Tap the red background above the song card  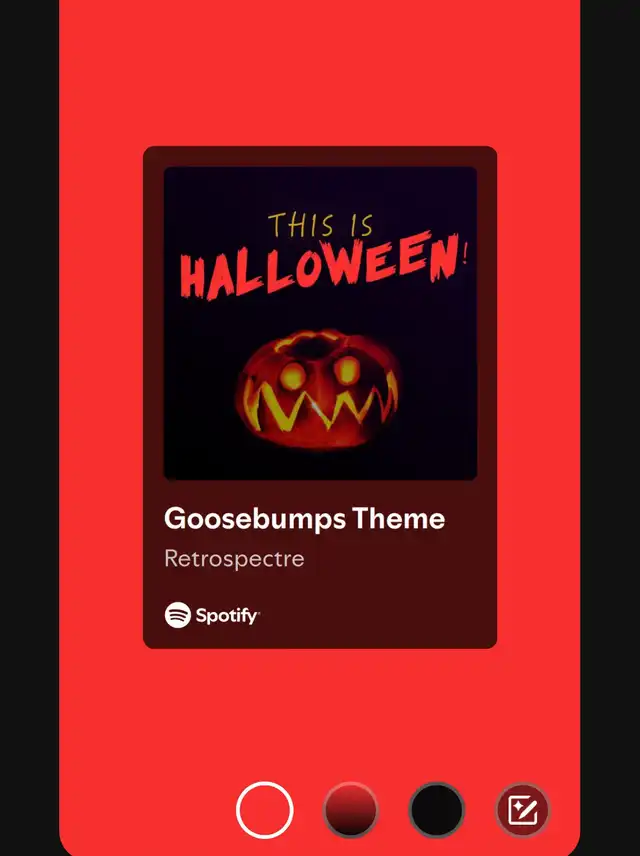coord(319,74)
